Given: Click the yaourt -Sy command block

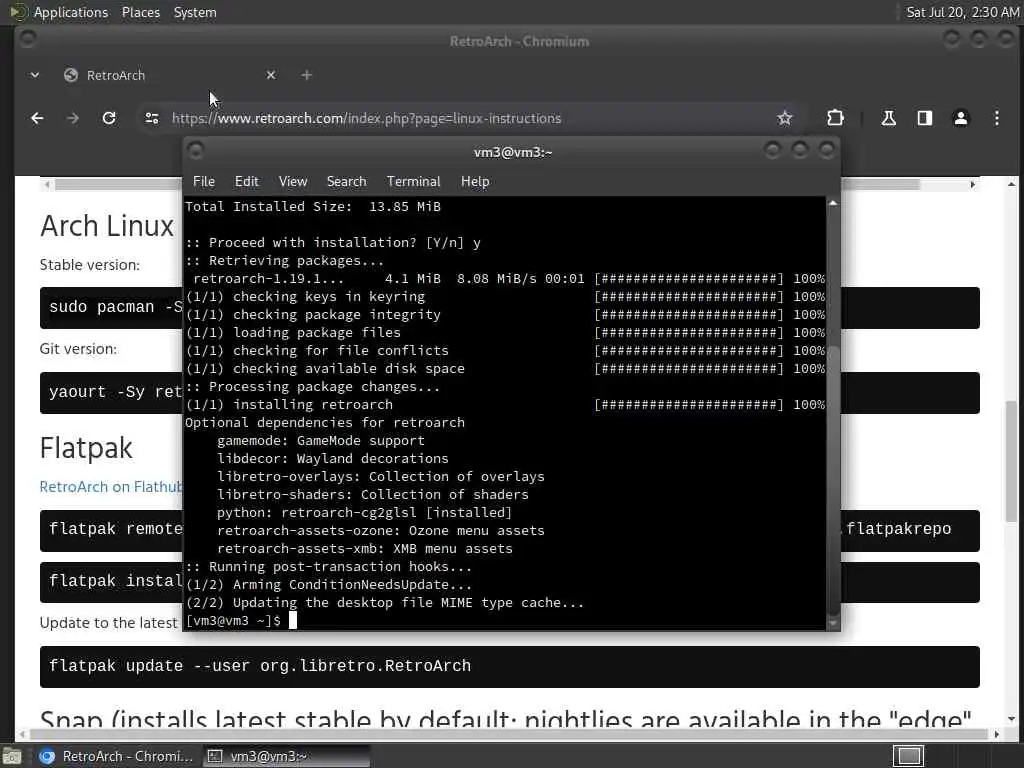Looking at the screenshot, I should coord(111,392).
